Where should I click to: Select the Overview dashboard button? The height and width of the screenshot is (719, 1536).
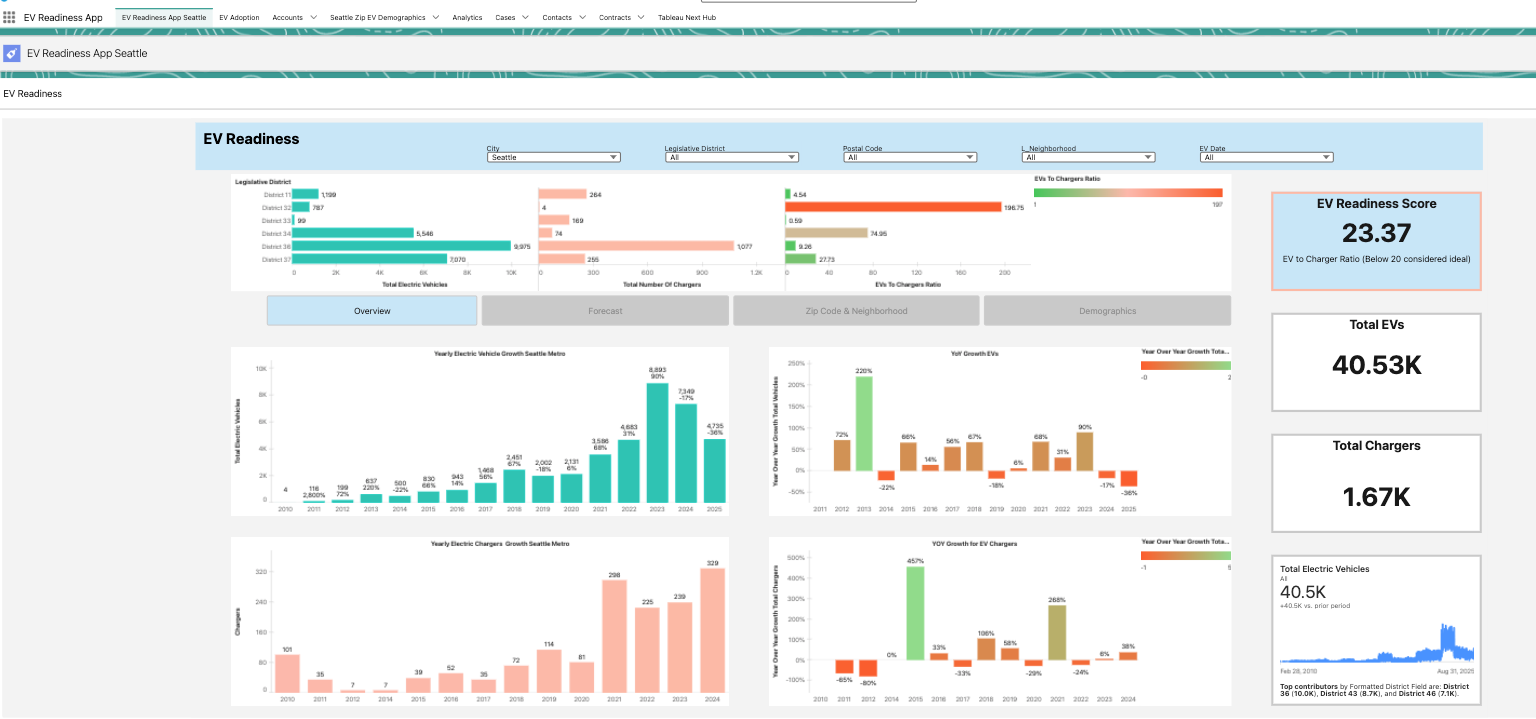pos(372,311)
